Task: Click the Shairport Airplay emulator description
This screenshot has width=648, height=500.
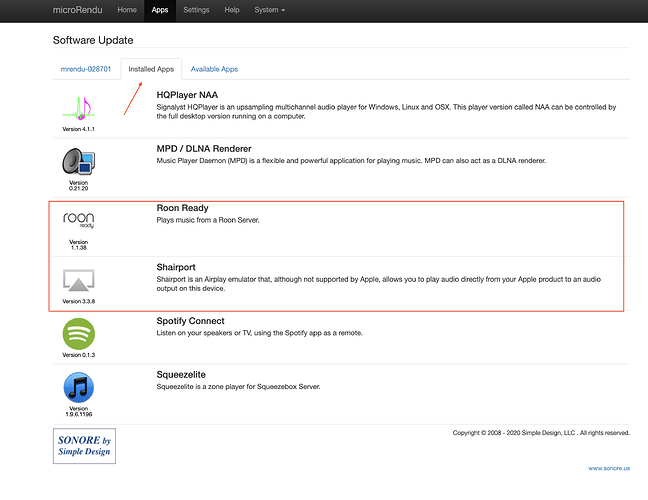Action: click(x=379, y=284)
